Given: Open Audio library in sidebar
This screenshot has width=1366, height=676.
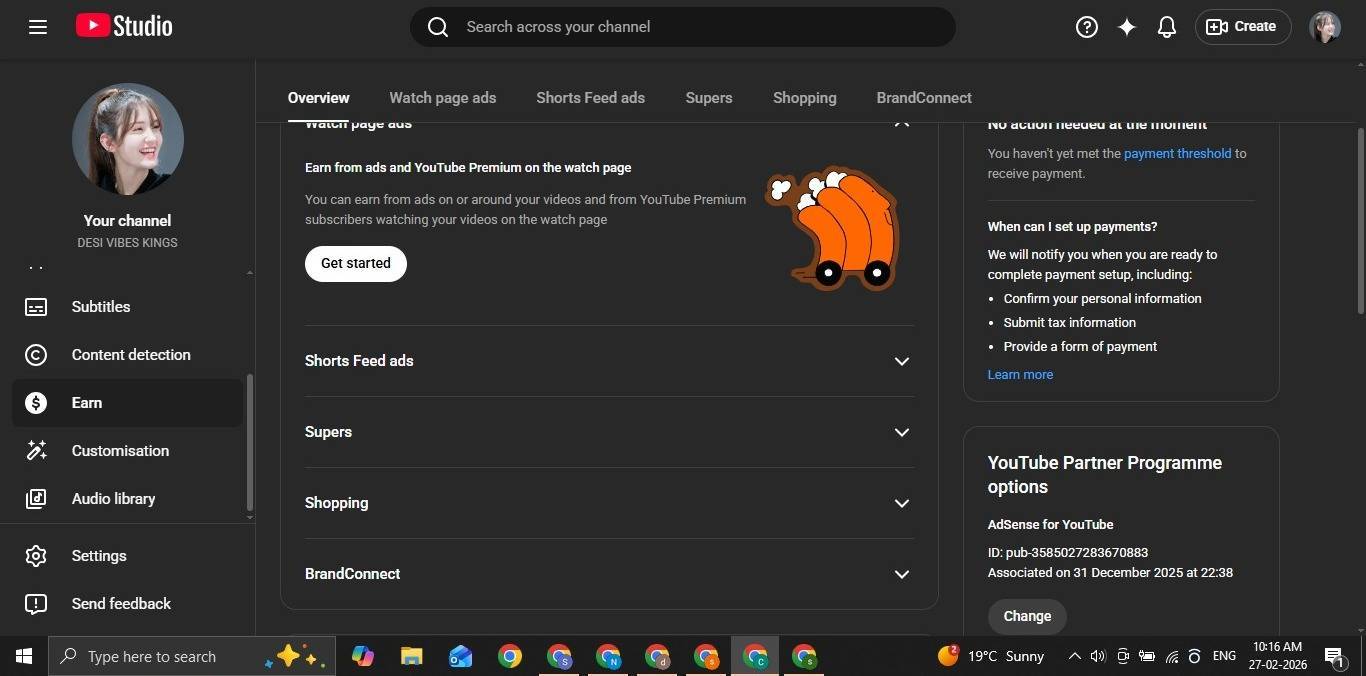Looking at the screenshot, I should click(113, 499).
